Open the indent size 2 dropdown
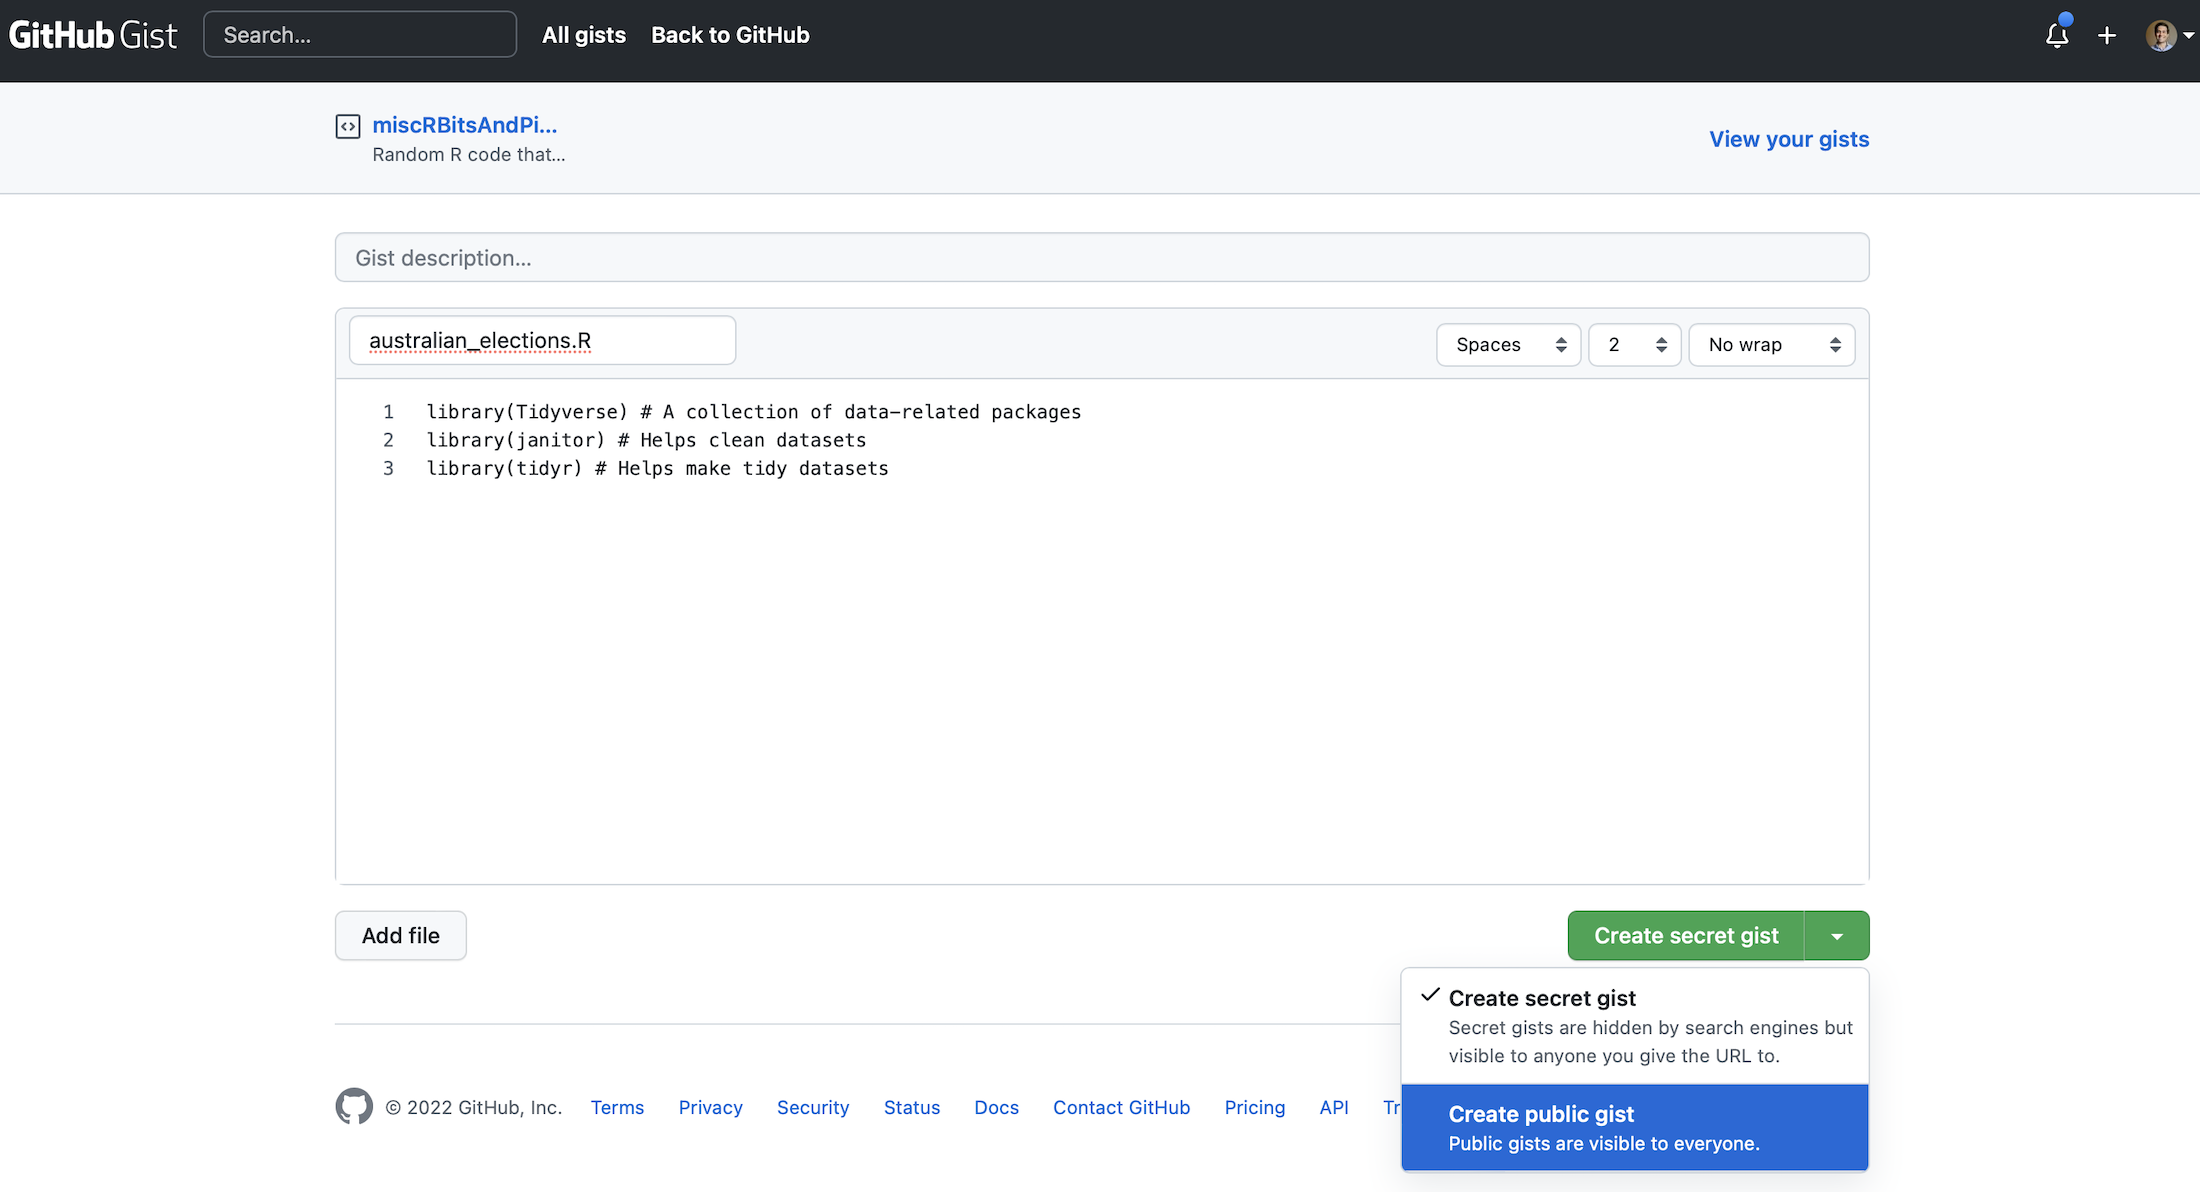The width and height of the screenshot is (2200, 1192). point(1634,345)
